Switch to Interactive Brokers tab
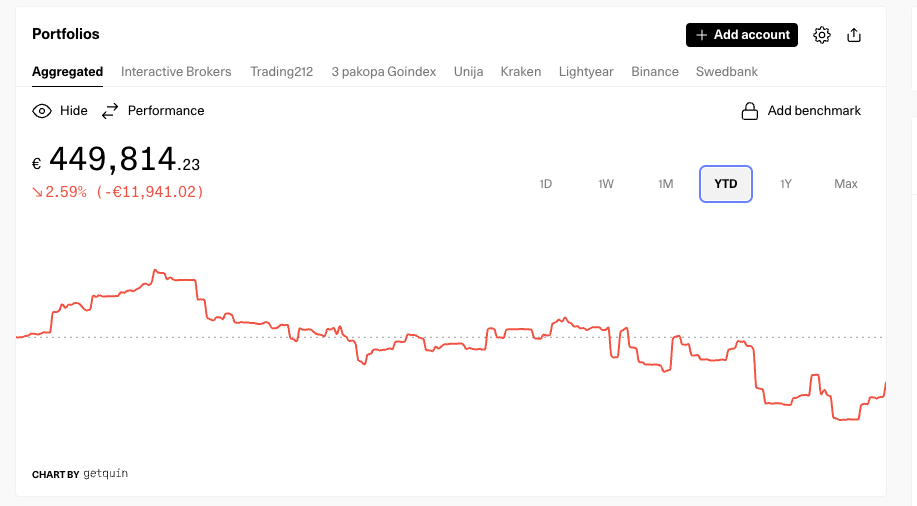 (176, 72)
